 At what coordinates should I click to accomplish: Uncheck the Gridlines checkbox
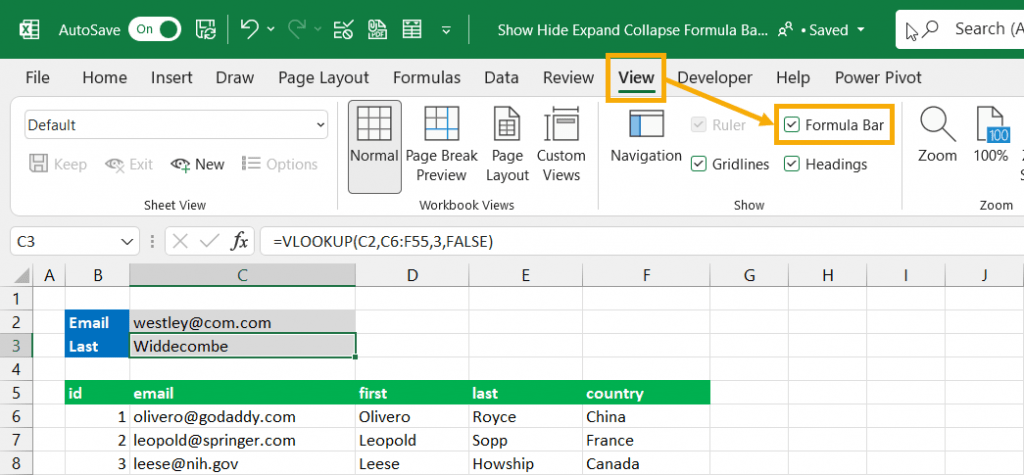point(700,164)
